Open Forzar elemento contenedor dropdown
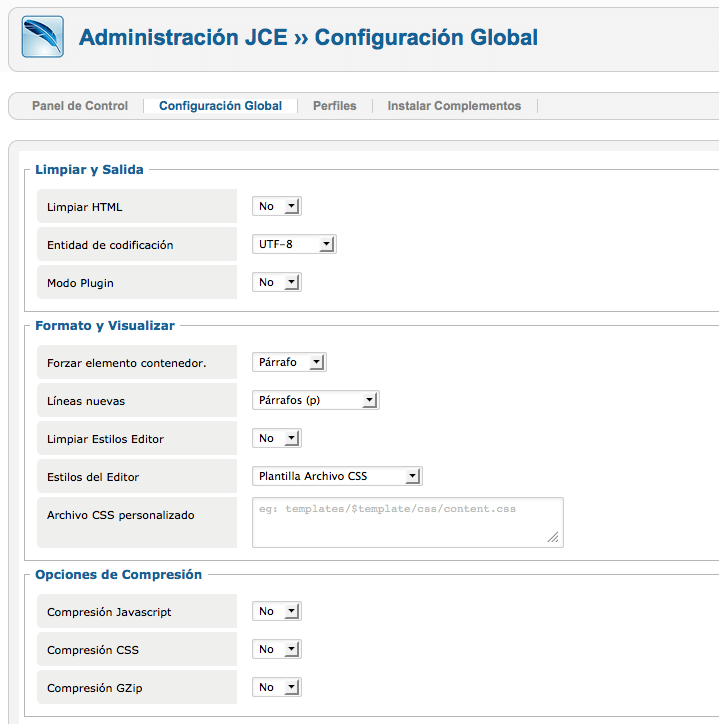 [x=289, y=362]
